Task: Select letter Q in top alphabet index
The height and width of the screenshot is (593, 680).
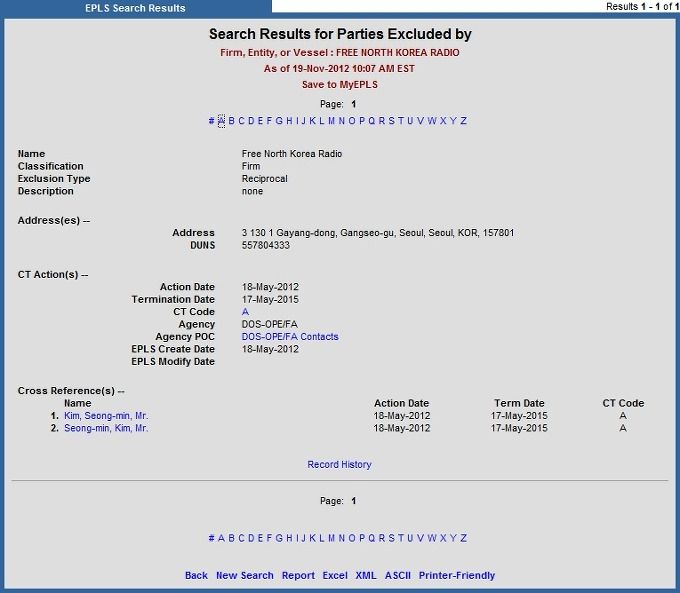Action: (371, 121)
